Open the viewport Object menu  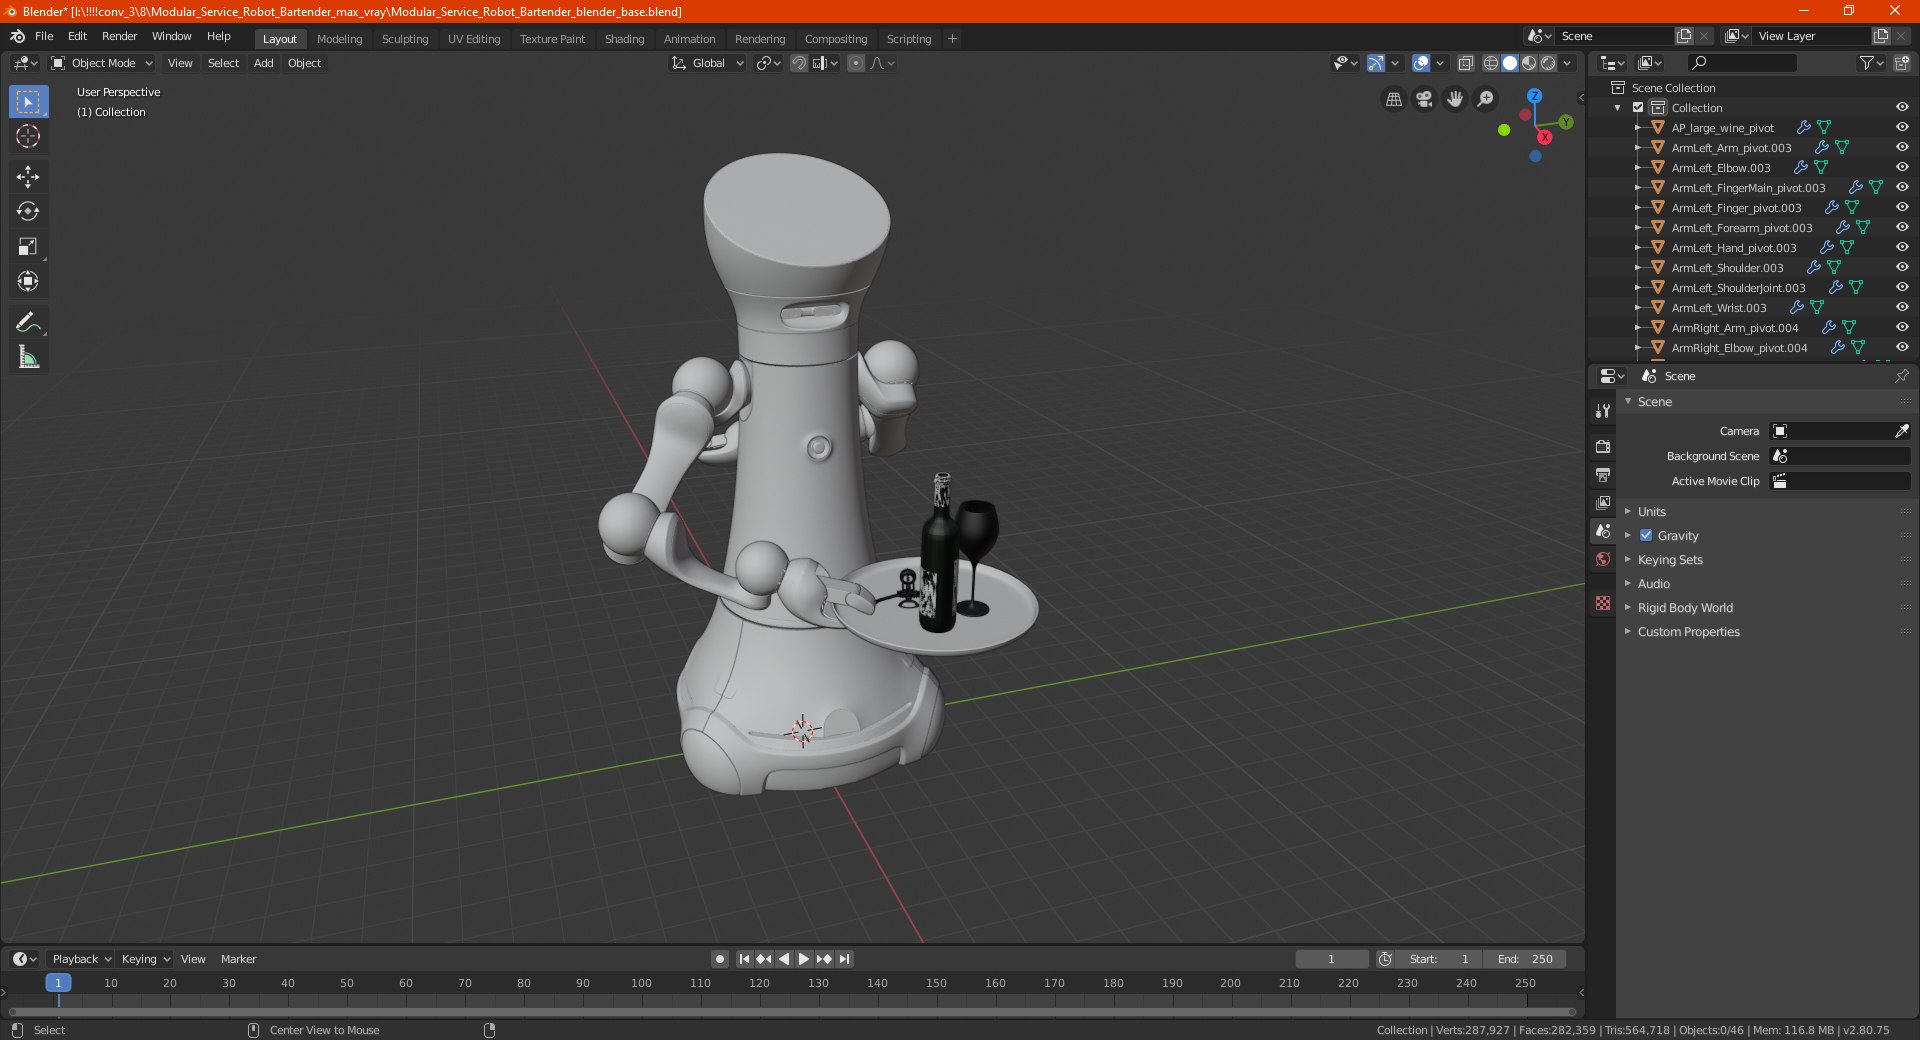coord(304,63)
